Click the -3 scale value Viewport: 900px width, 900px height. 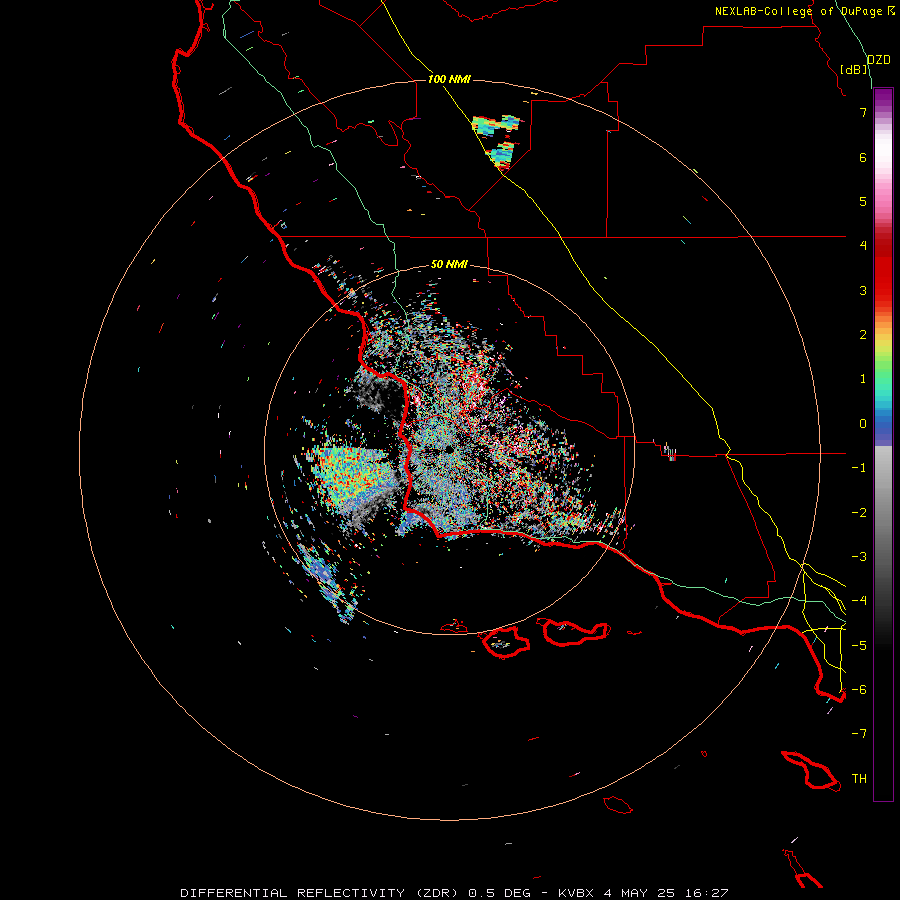[x=859, y=557]
